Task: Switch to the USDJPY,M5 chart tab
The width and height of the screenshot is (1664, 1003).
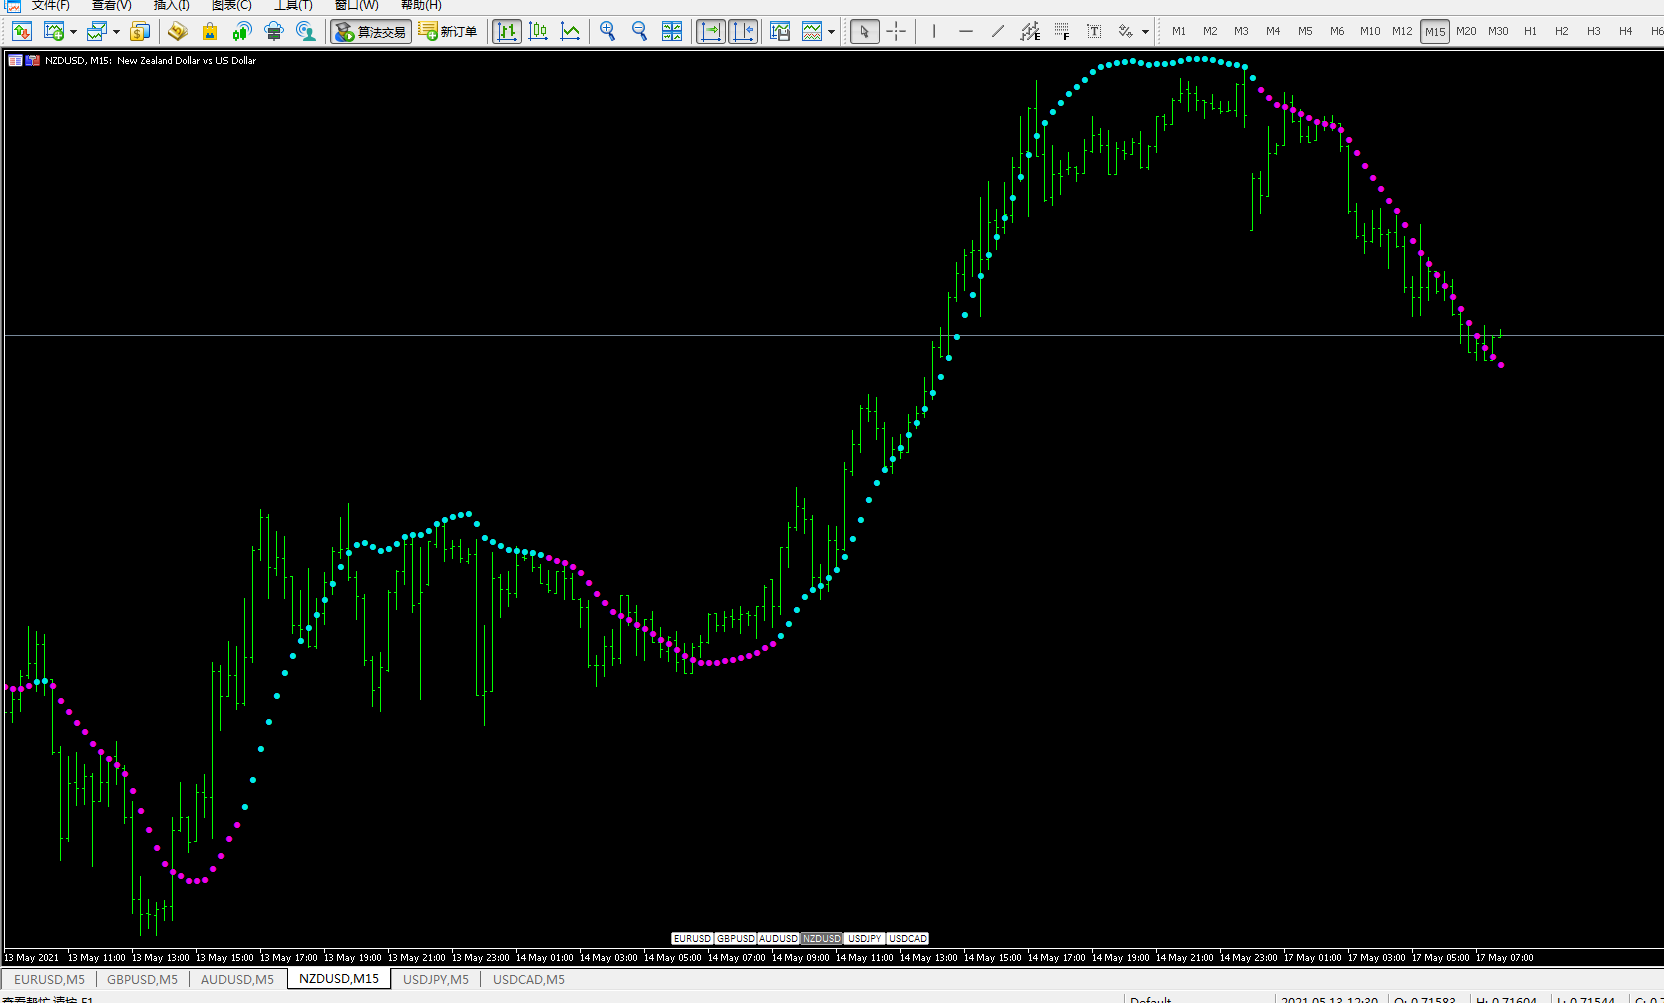Action: [x=435, y=979]
